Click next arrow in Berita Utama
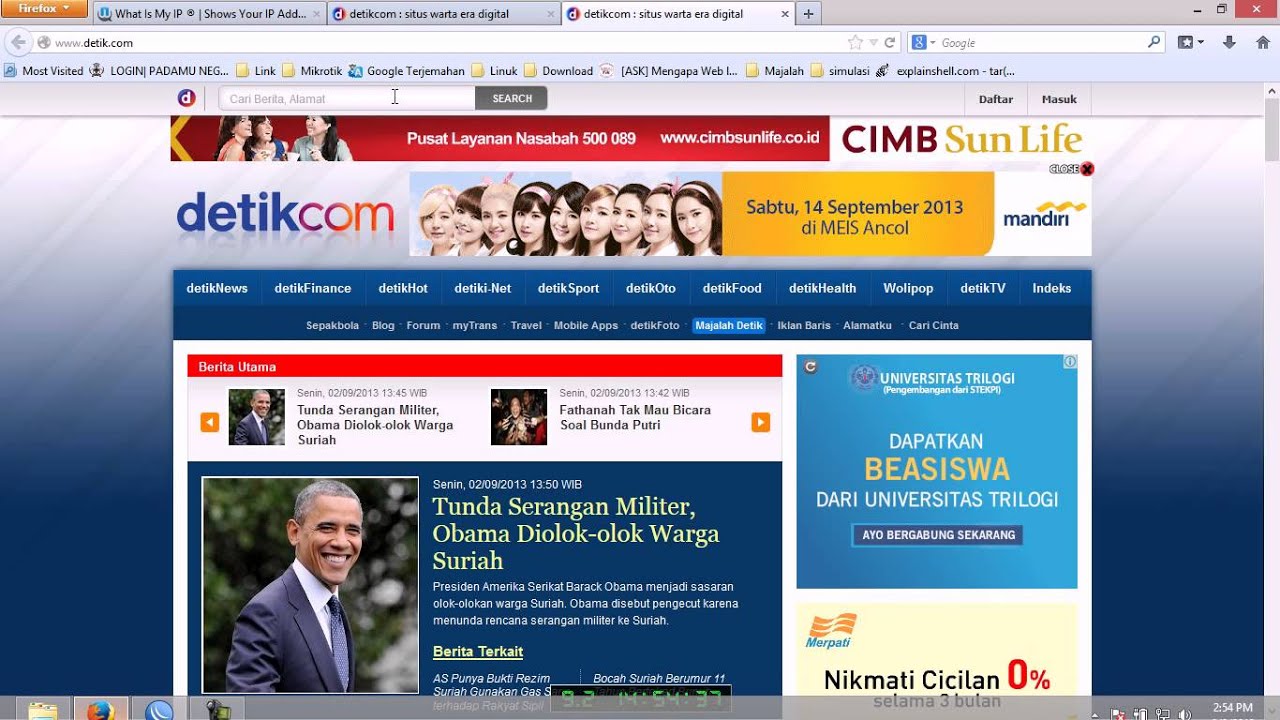The height and width of the screenshot is (720, 1280). [761, 423]
